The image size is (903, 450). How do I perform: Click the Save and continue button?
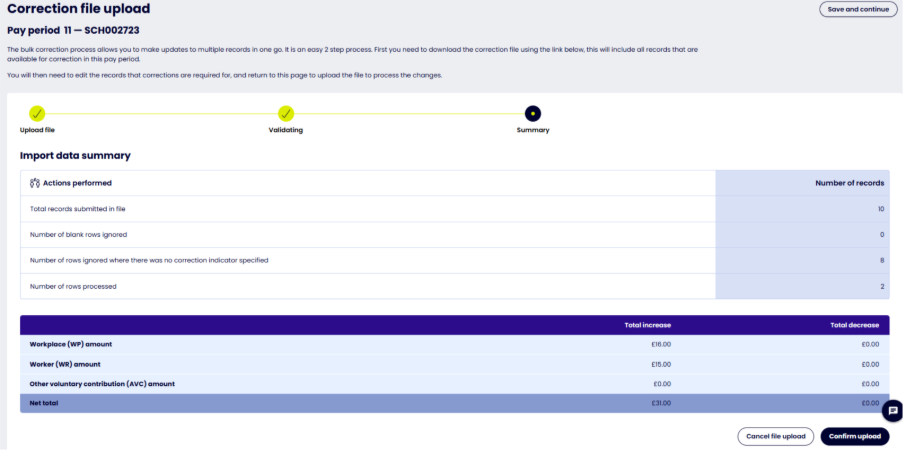click(x=857, y=10)
